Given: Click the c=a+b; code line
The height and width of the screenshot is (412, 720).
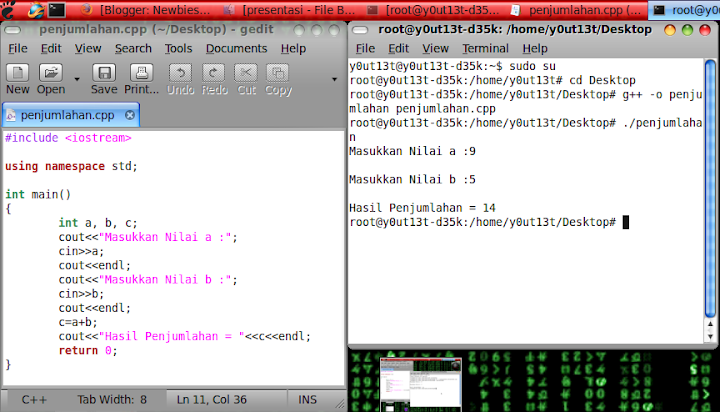Looking at the screenshot, I should 78,322.
